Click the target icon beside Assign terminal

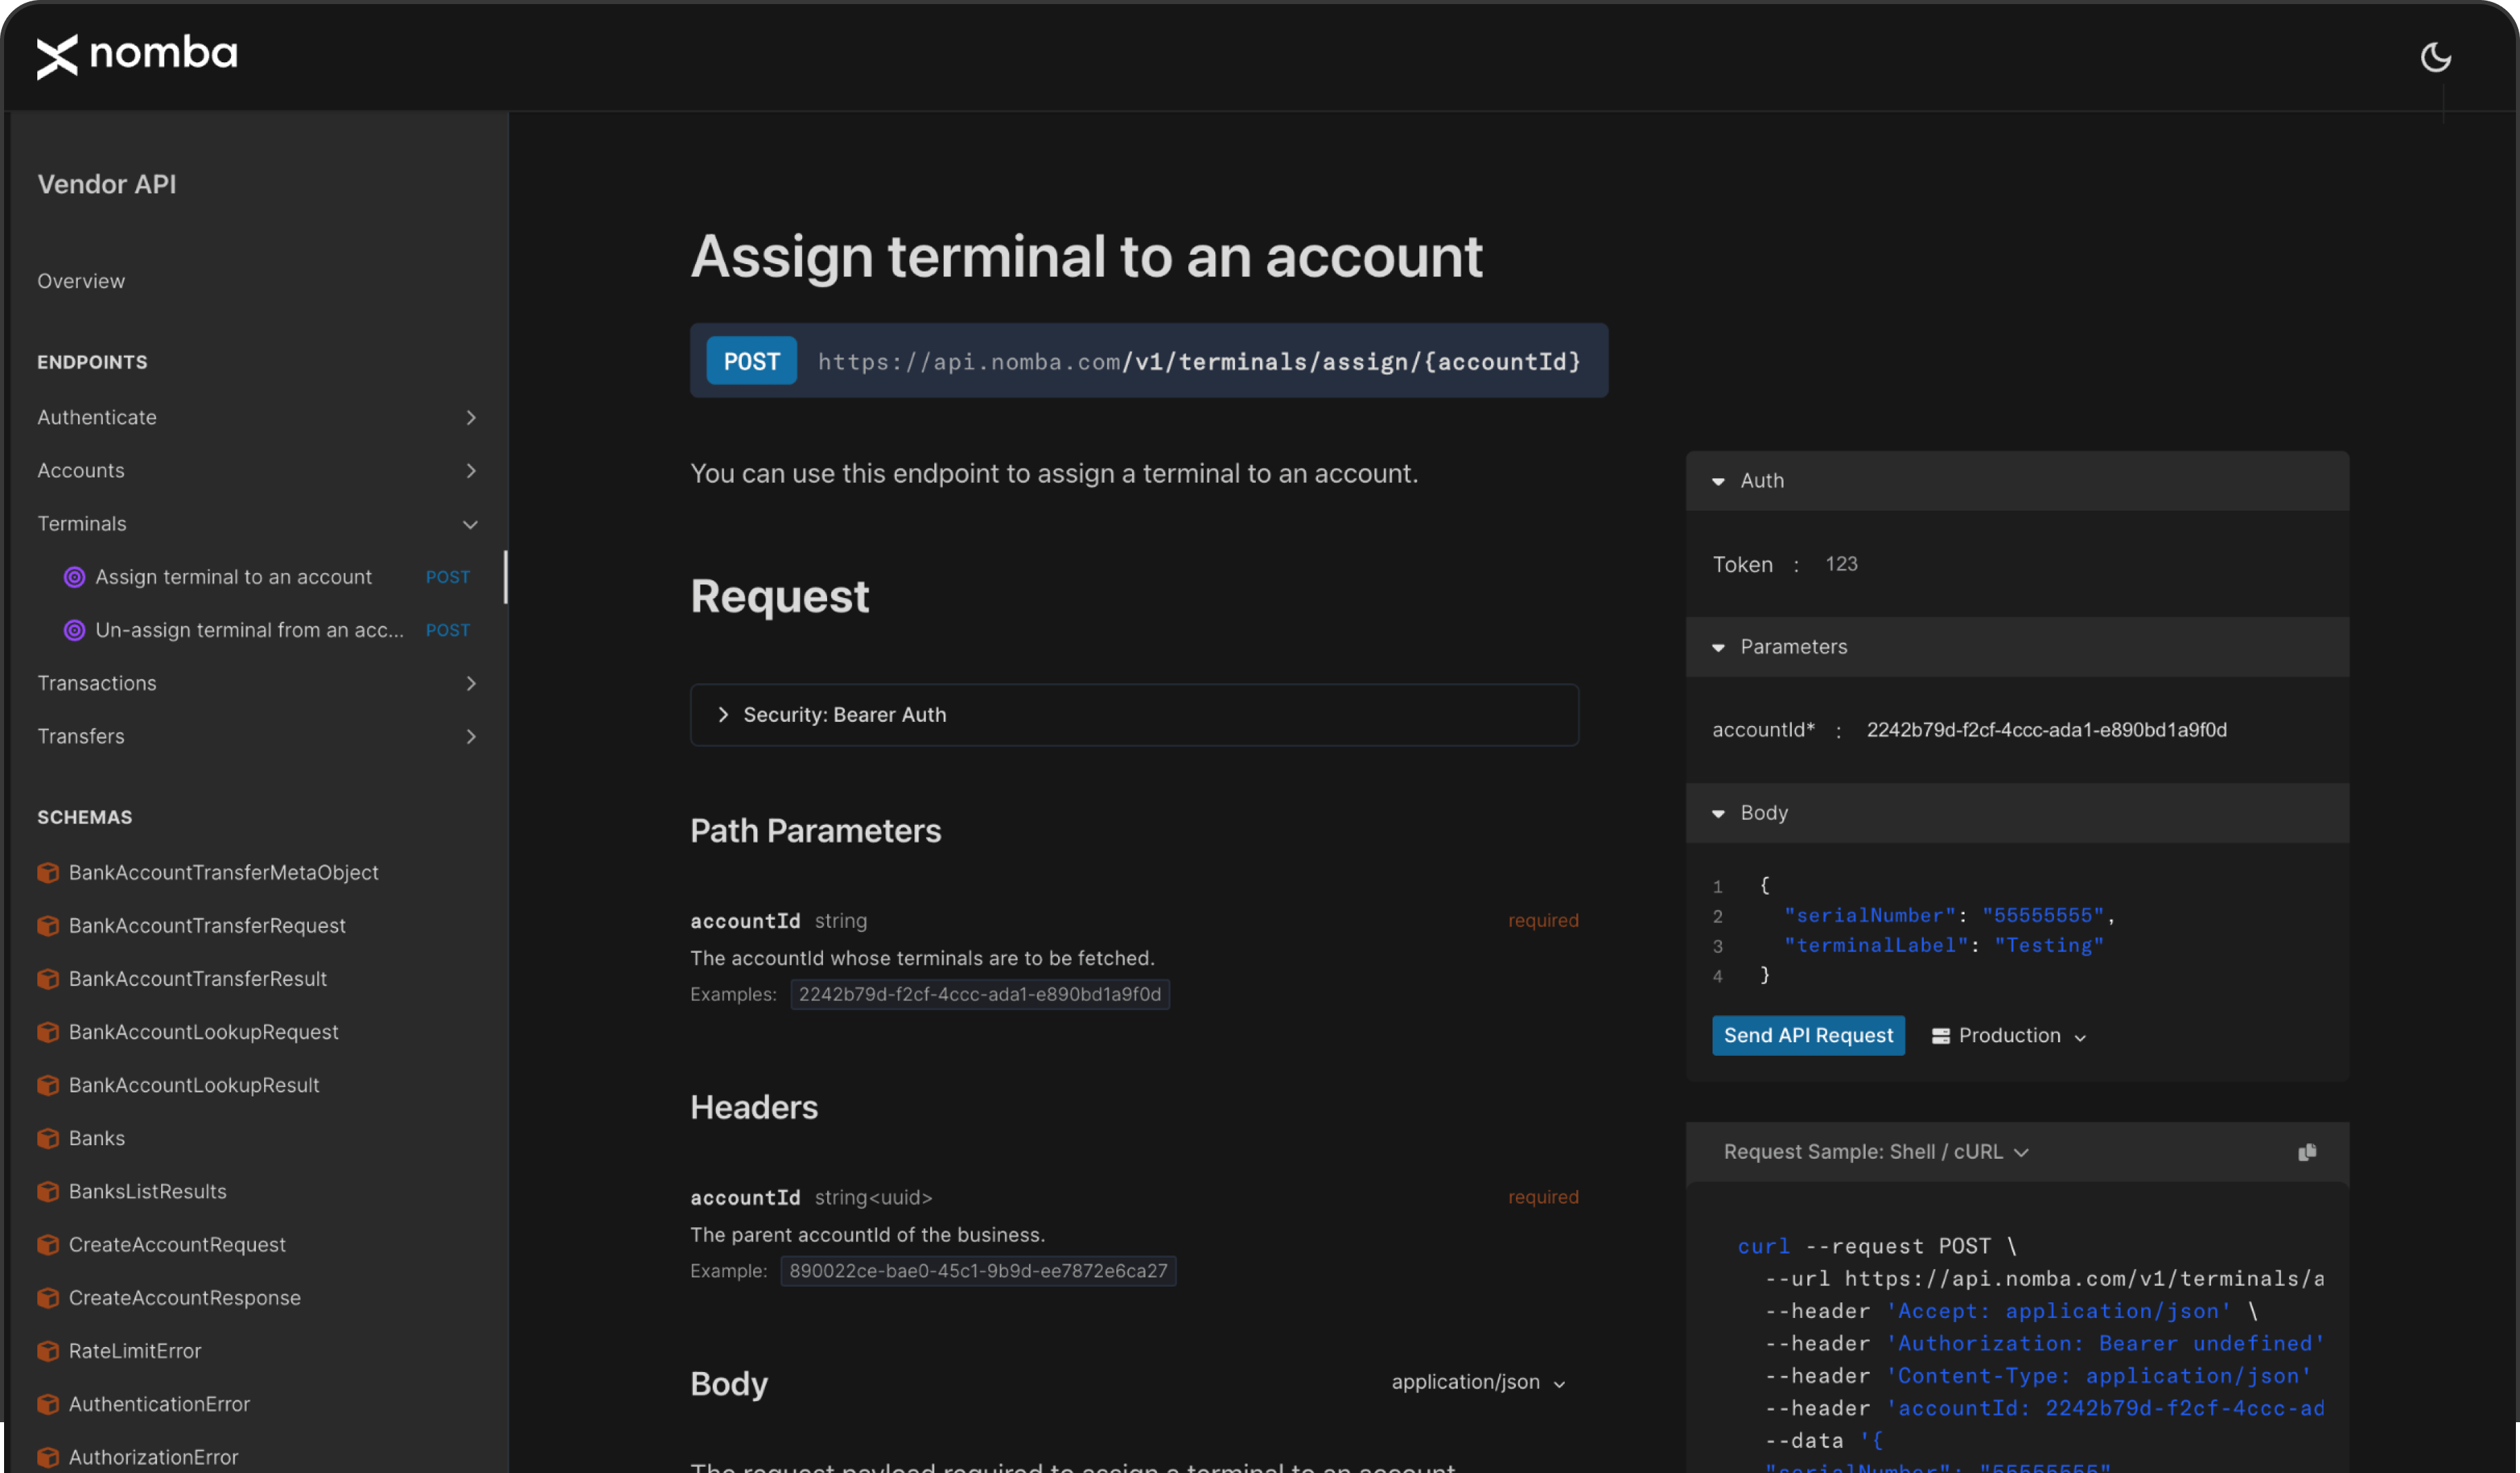74,577
